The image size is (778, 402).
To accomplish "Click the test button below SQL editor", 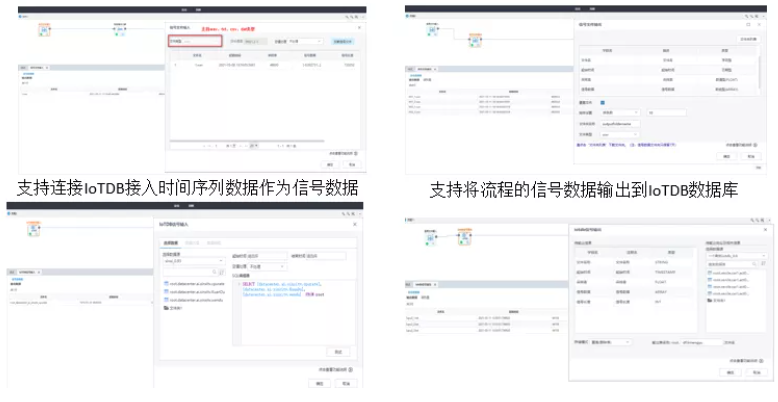I will [x=338, y=351].
